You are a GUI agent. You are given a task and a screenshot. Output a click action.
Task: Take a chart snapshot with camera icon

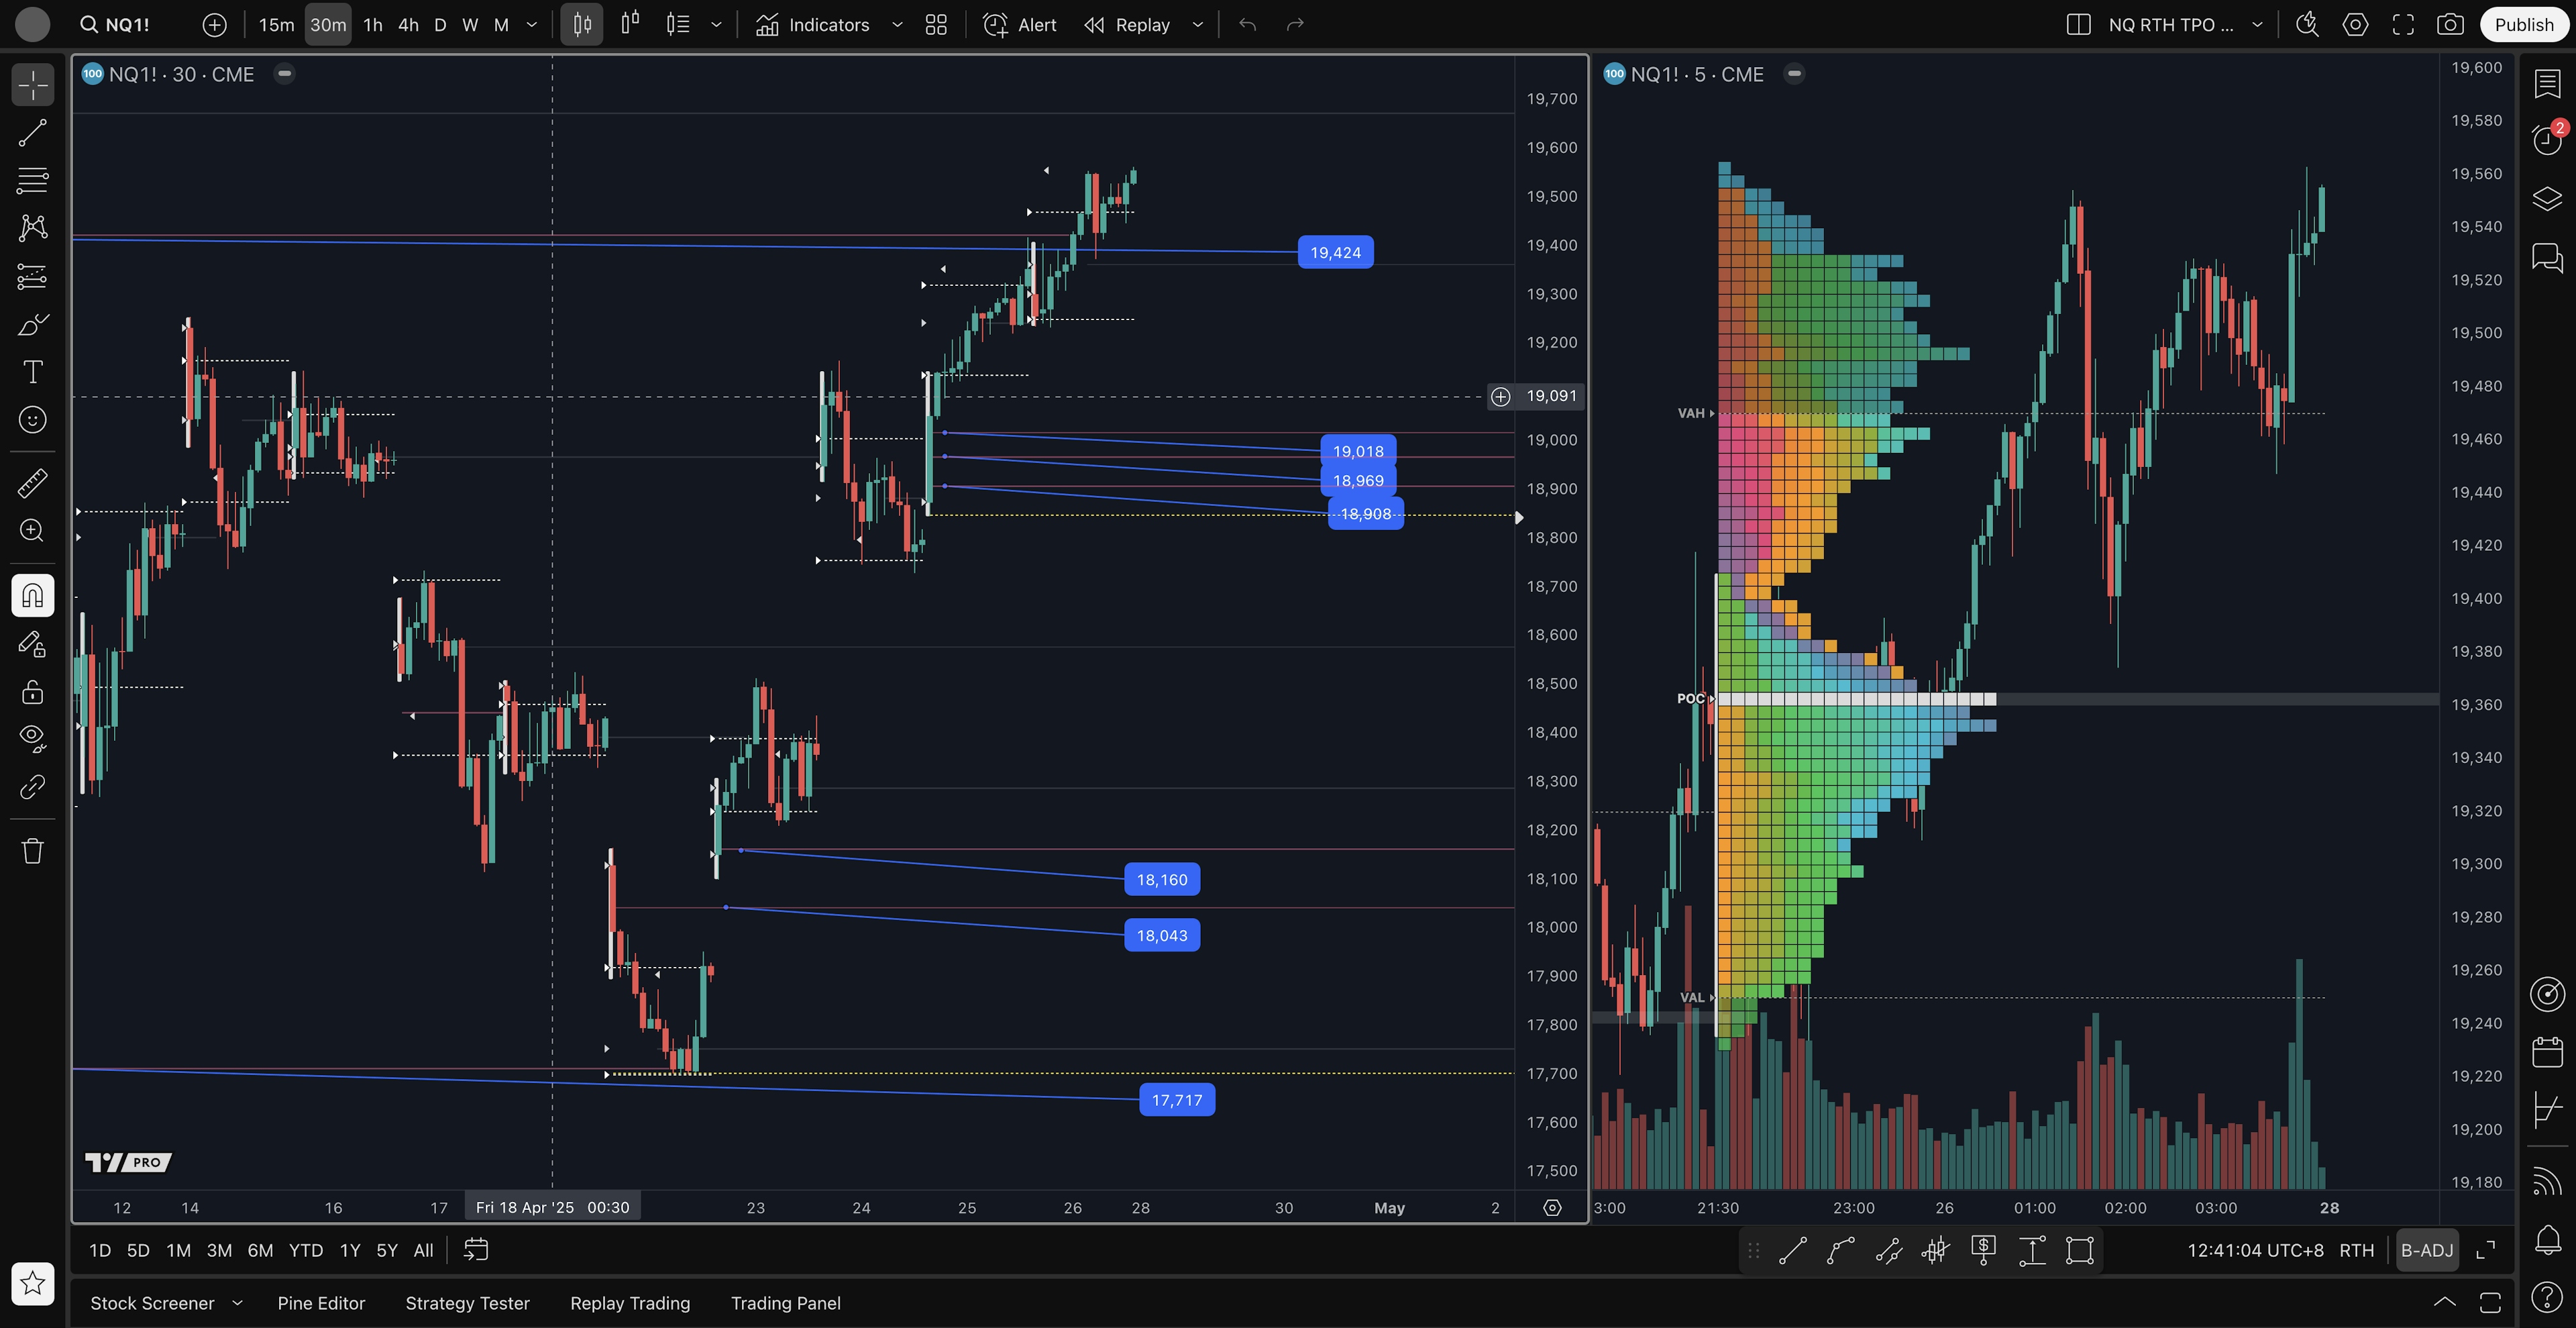pos(2449,25)
